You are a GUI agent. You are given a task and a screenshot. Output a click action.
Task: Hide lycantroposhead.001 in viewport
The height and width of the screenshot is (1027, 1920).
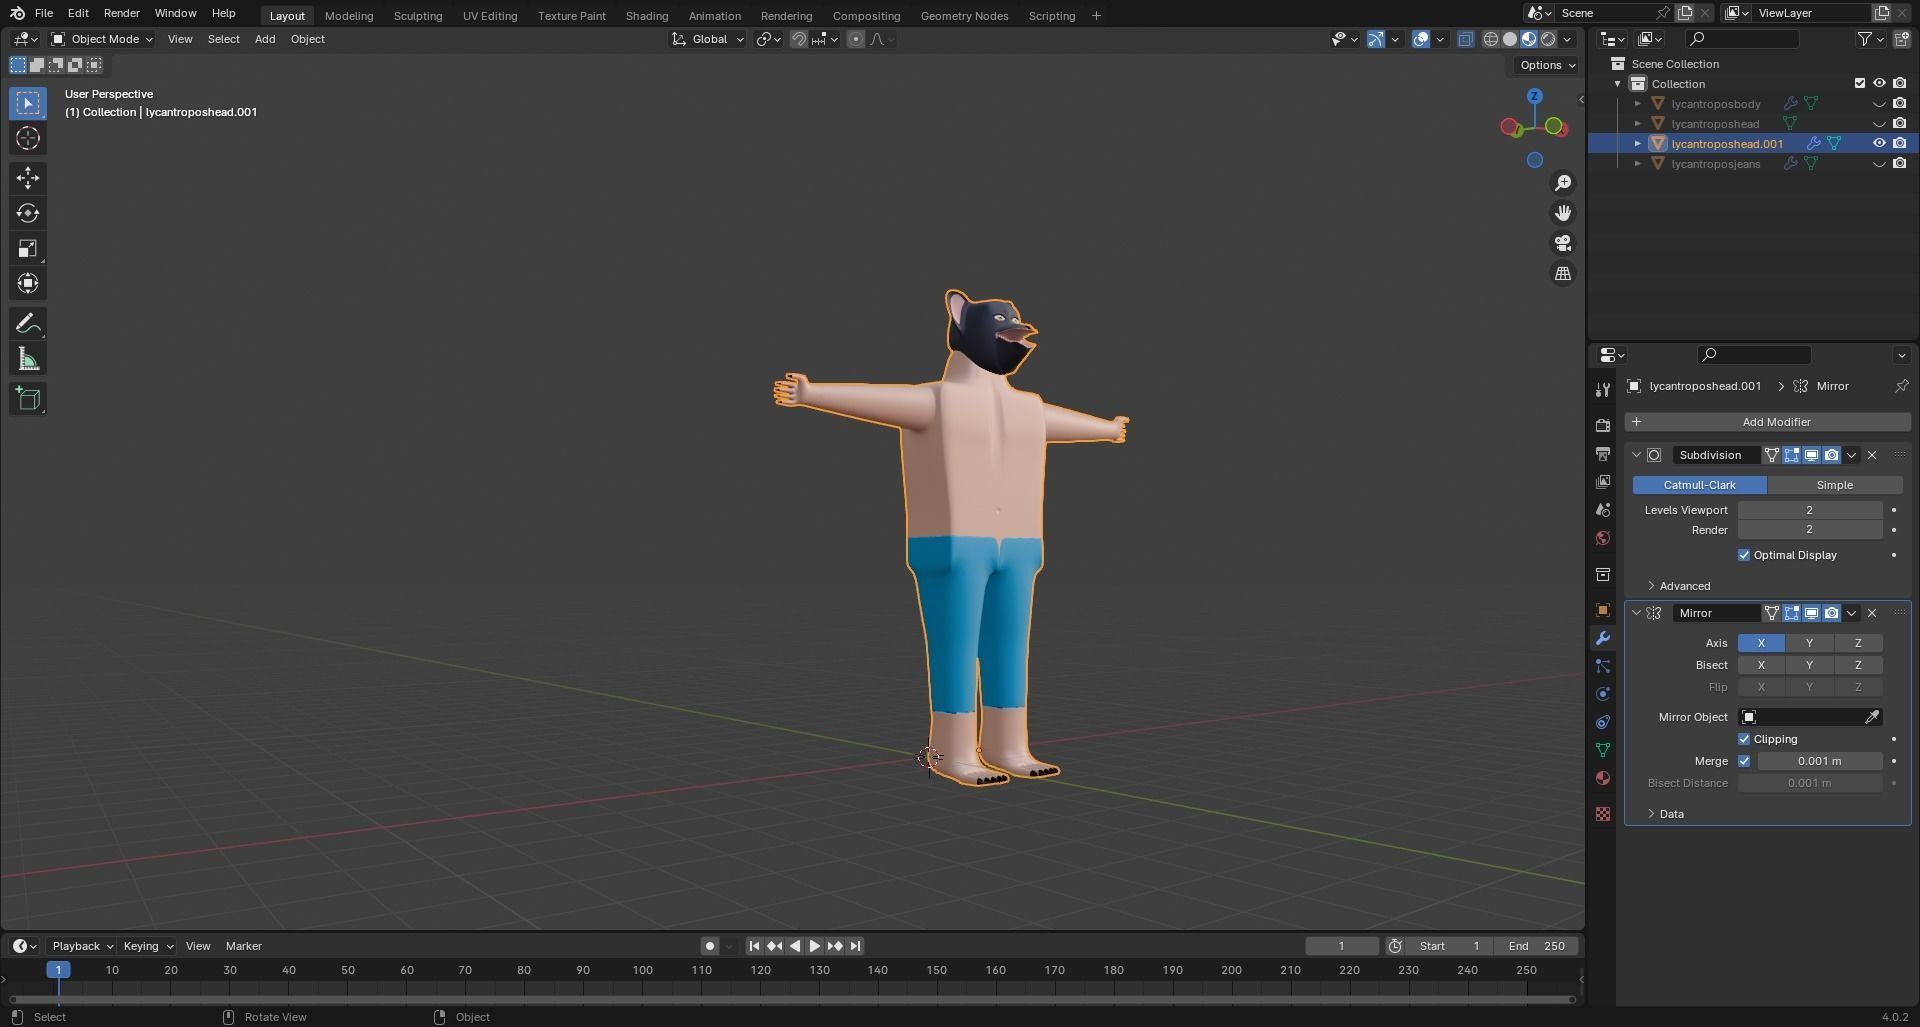(1879, 144)
